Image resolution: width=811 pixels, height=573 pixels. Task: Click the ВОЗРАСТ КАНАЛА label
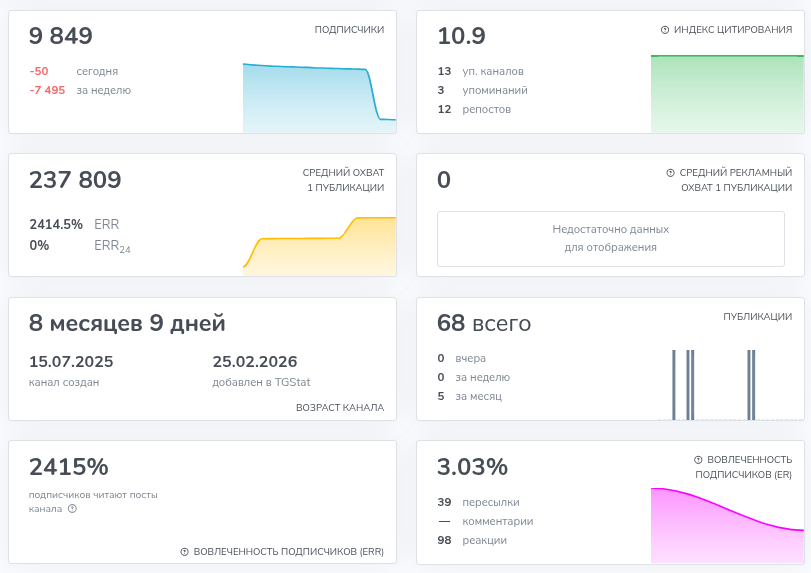[339, 408]
